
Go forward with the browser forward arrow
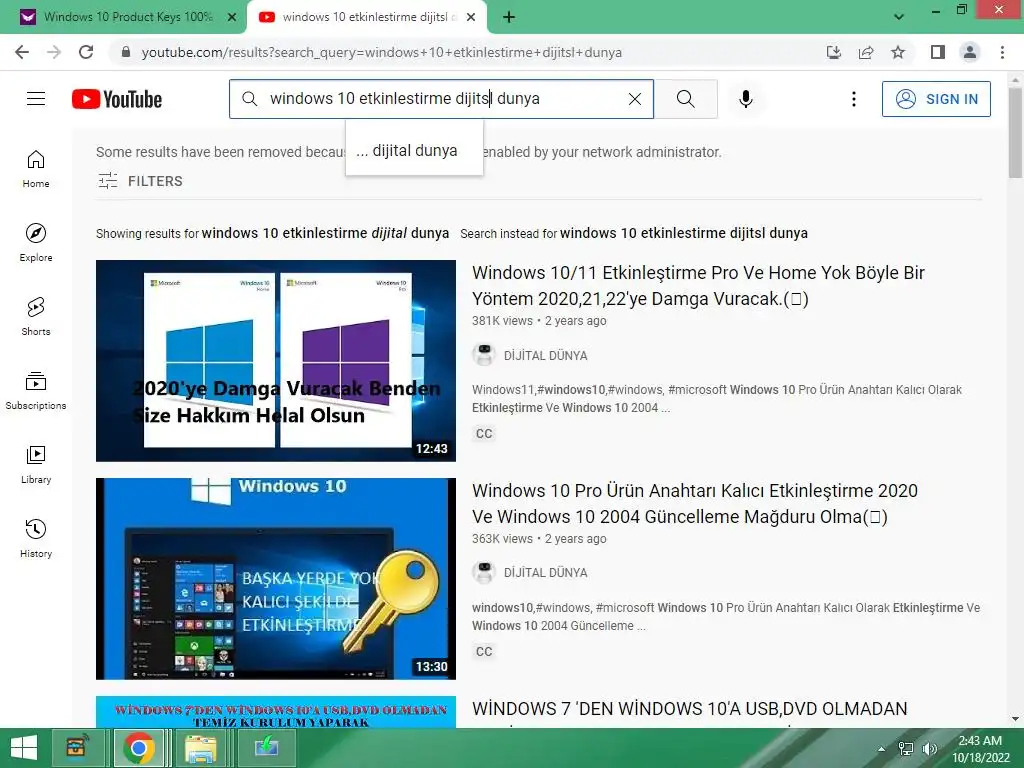(x=54, y=52)
